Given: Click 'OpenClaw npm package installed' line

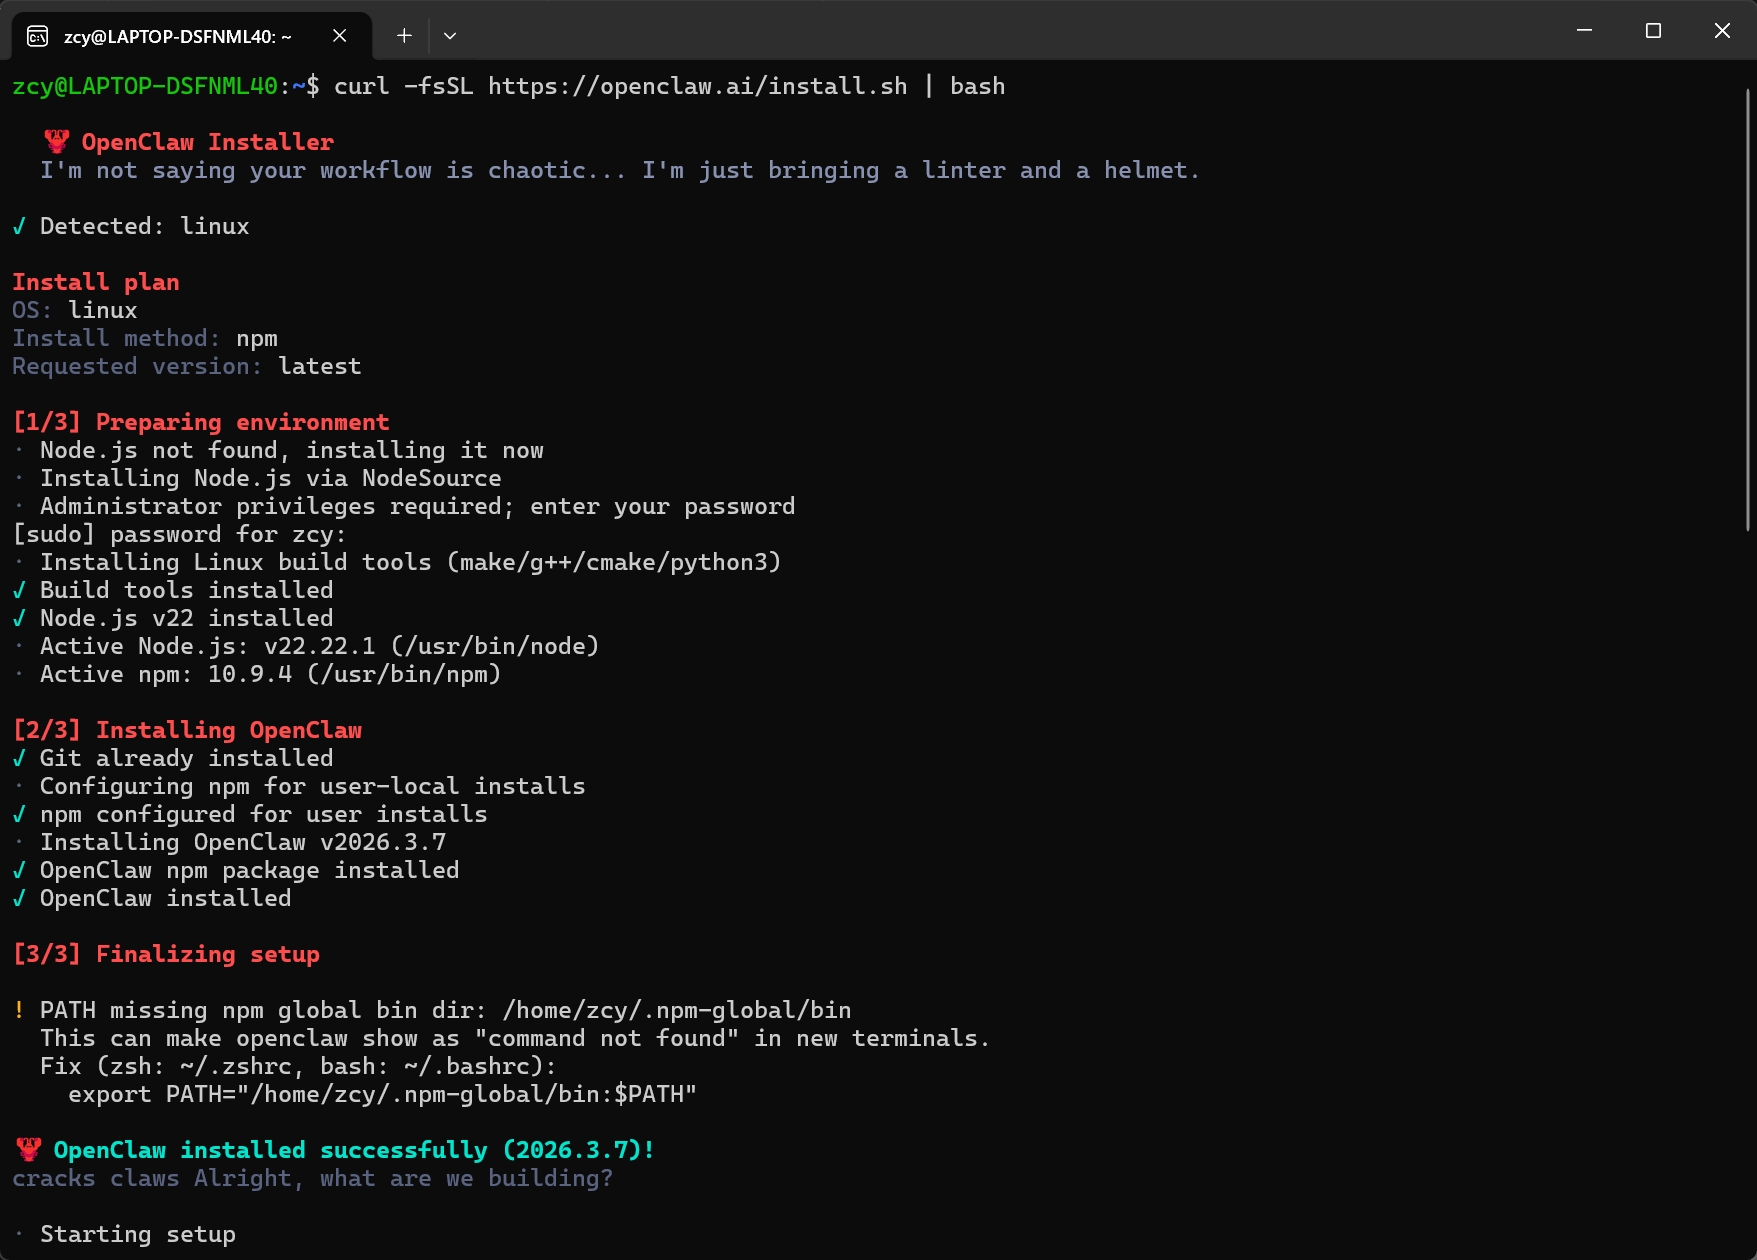Looking at the screenshot, I should pos(236,870).
